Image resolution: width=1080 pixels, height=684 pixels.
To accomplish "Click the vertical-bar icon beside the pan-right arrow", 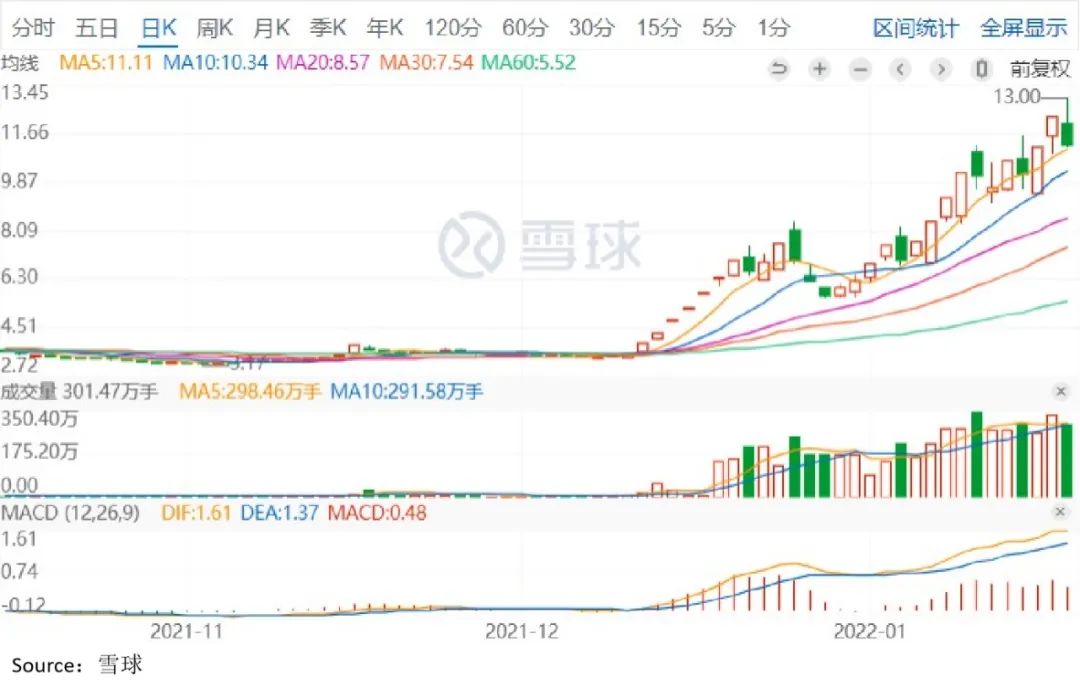I will point(982,69).
